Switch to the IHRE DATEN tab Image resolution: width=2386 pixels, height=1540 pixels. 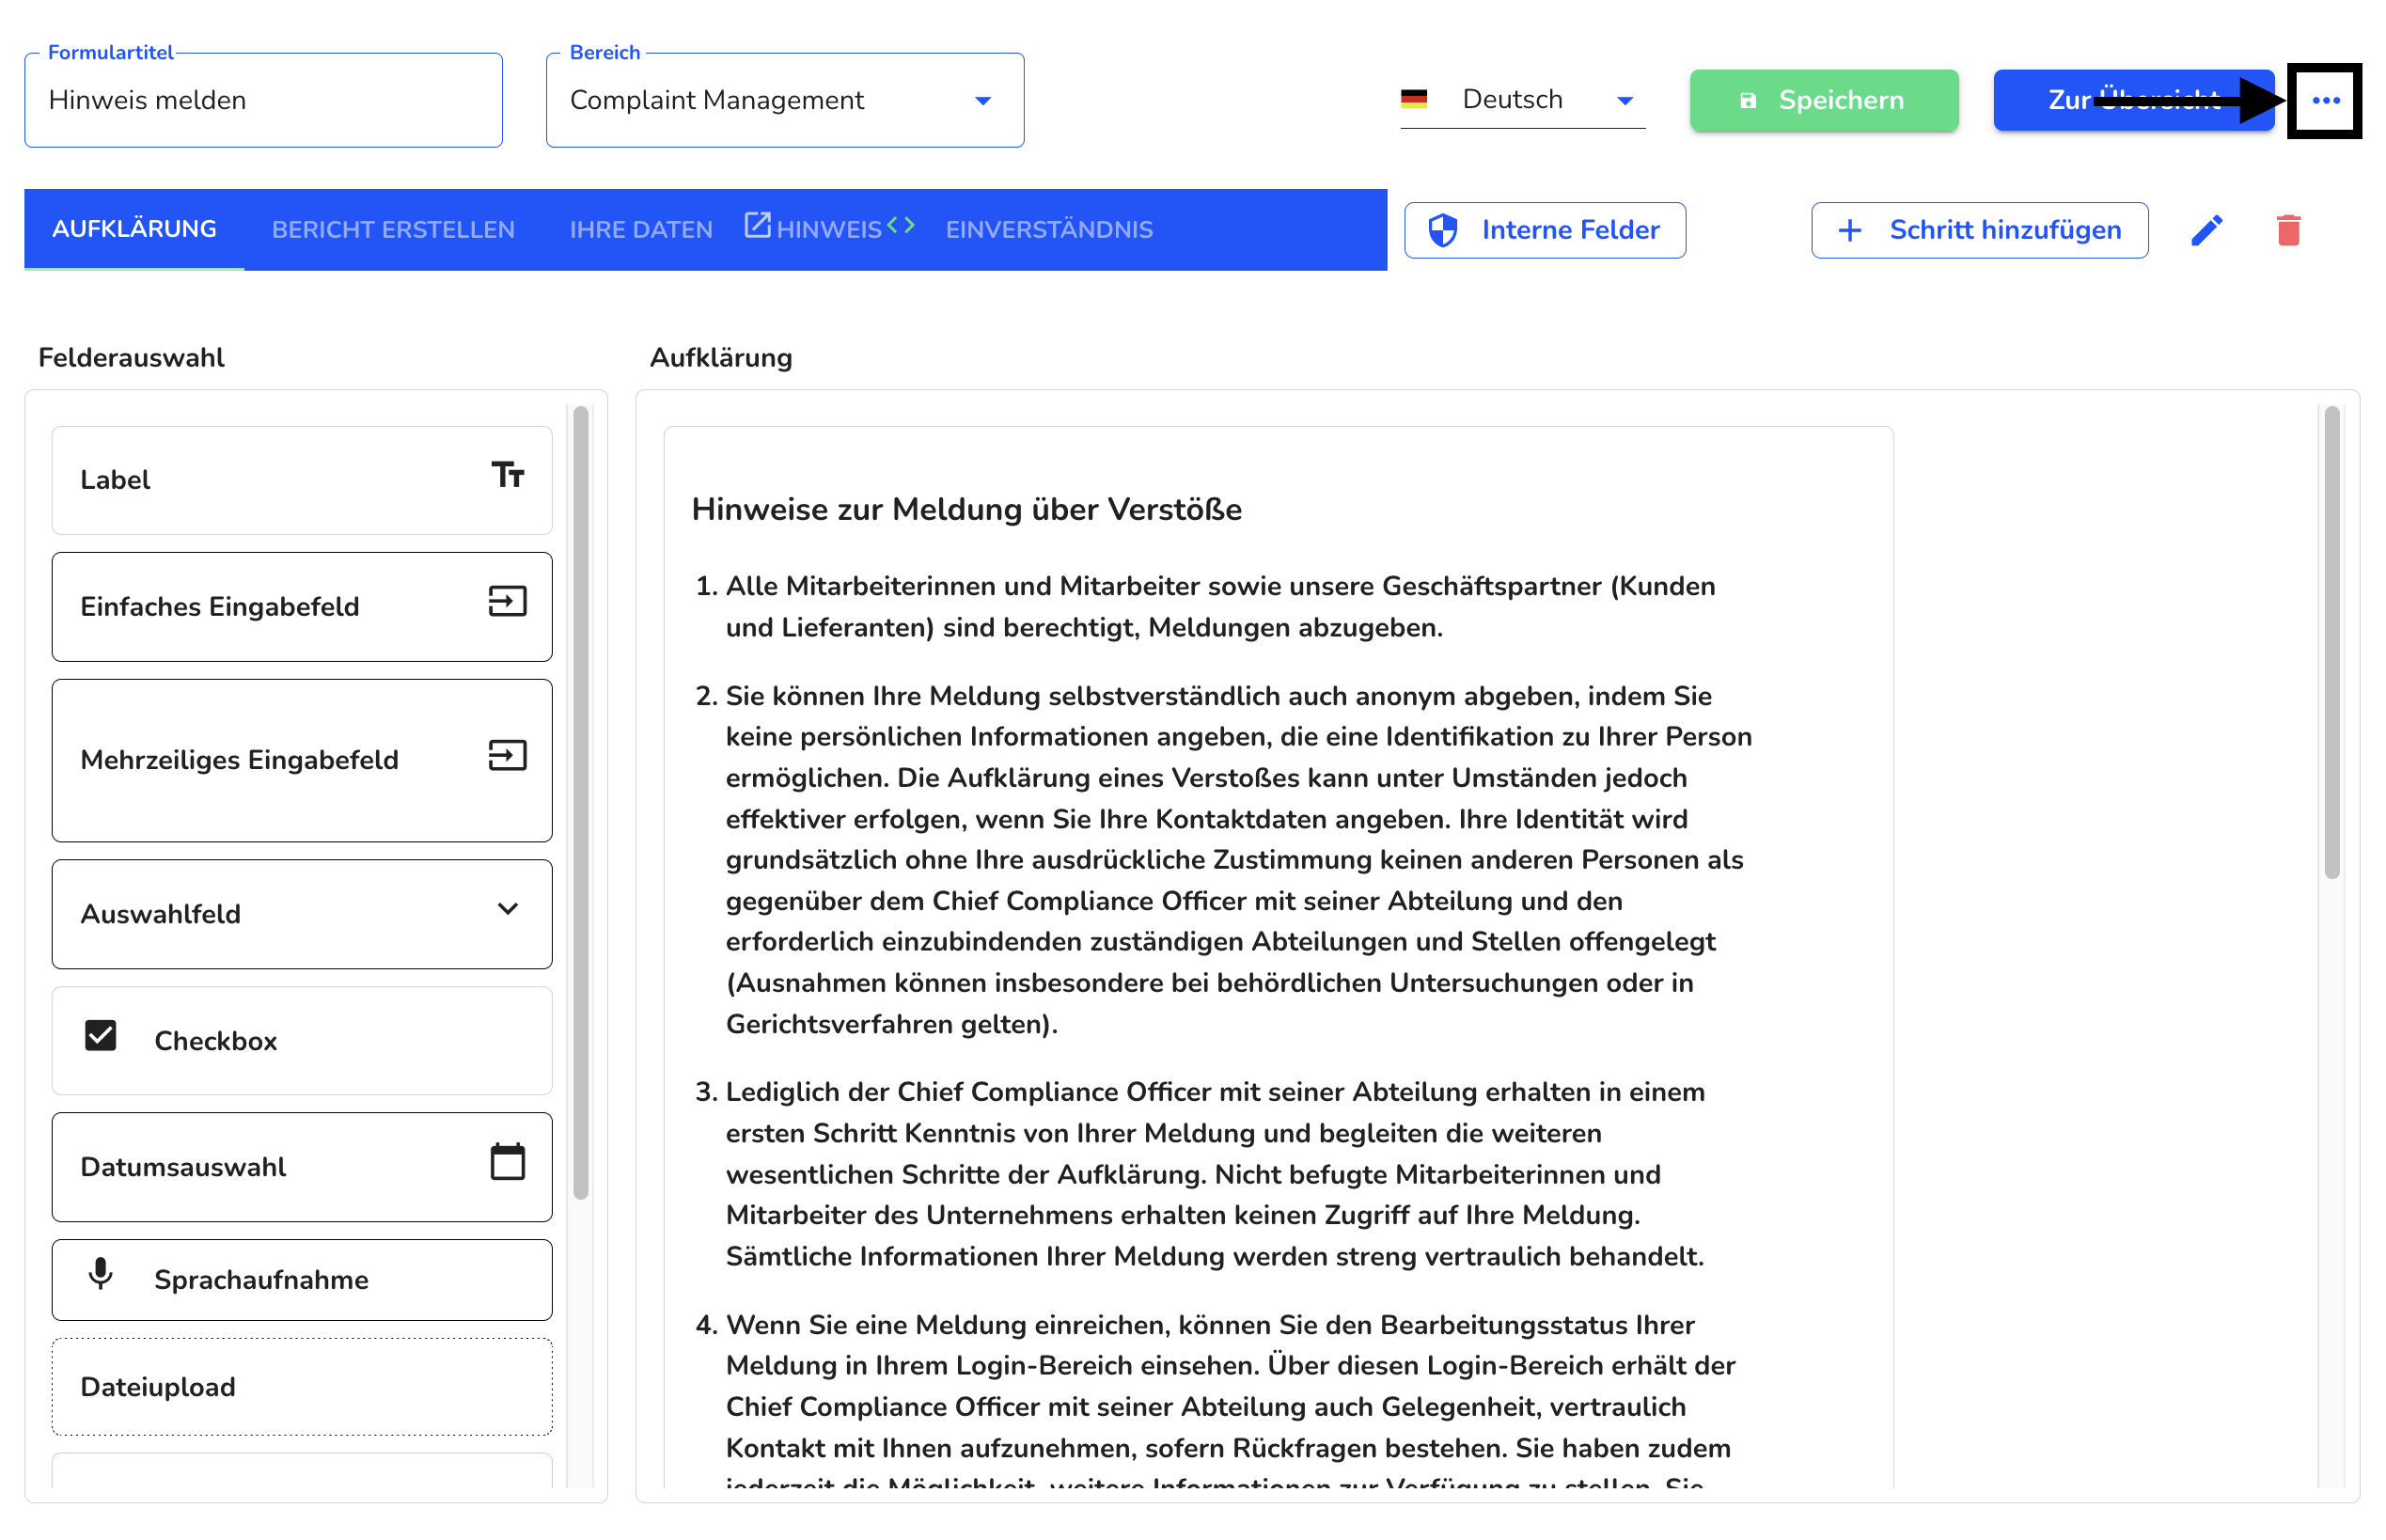(x=641, y=230)
